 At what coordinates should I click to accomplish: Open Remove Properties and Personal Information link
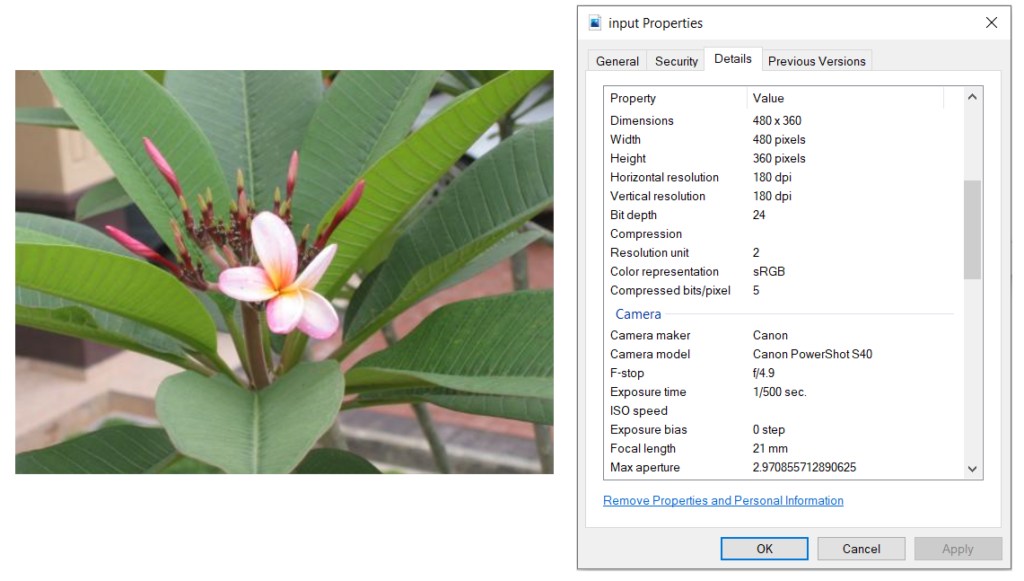click(723, 501)
